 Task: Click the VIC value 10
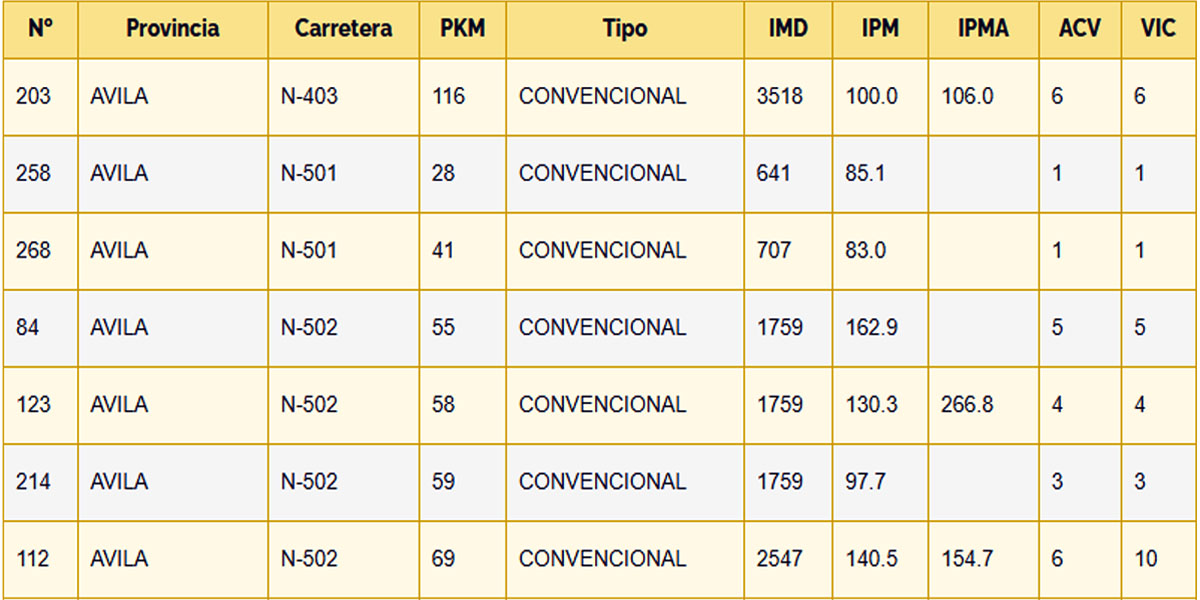click(x=1146, y=559)
